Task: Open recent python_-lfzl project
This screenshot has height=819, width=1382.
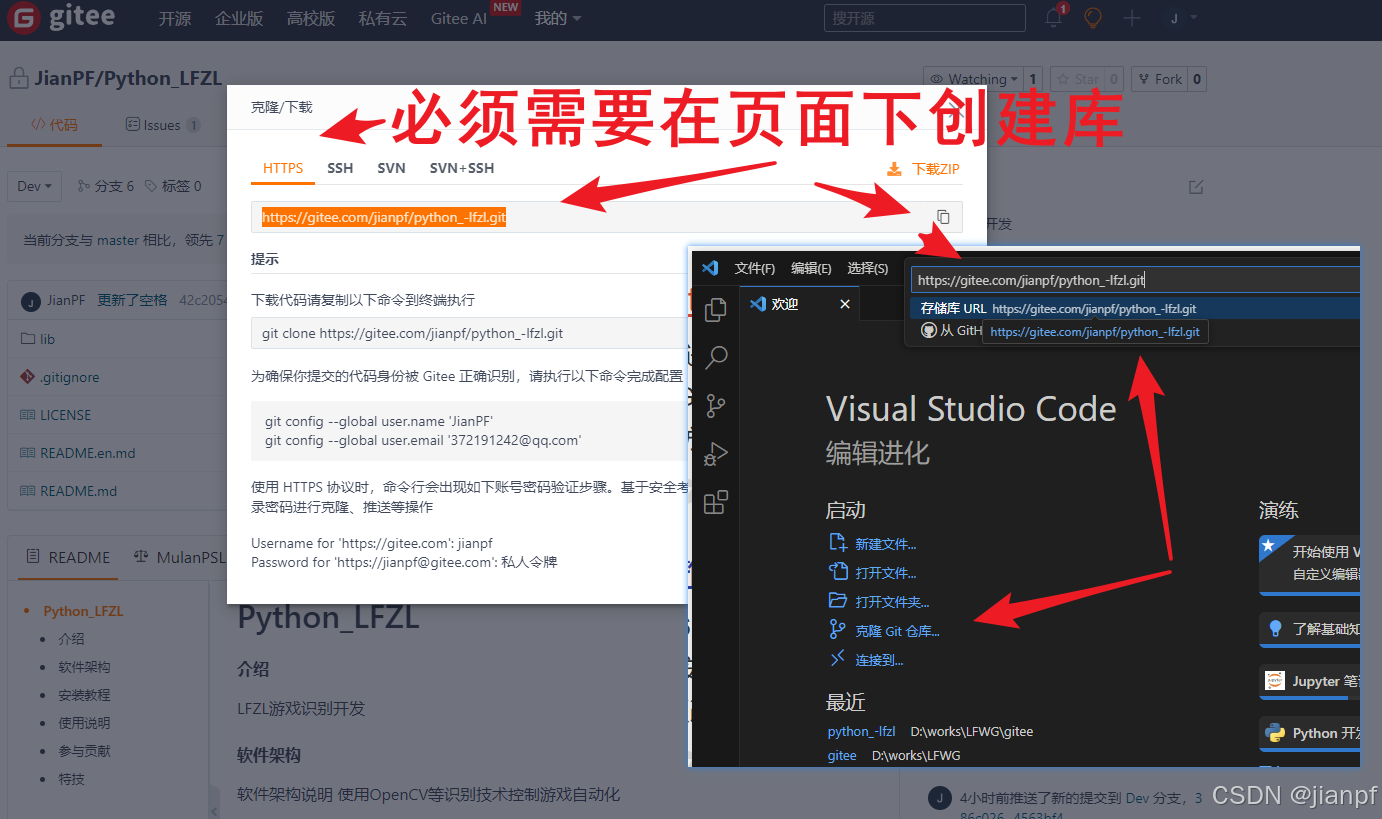Action: [861, 731]
